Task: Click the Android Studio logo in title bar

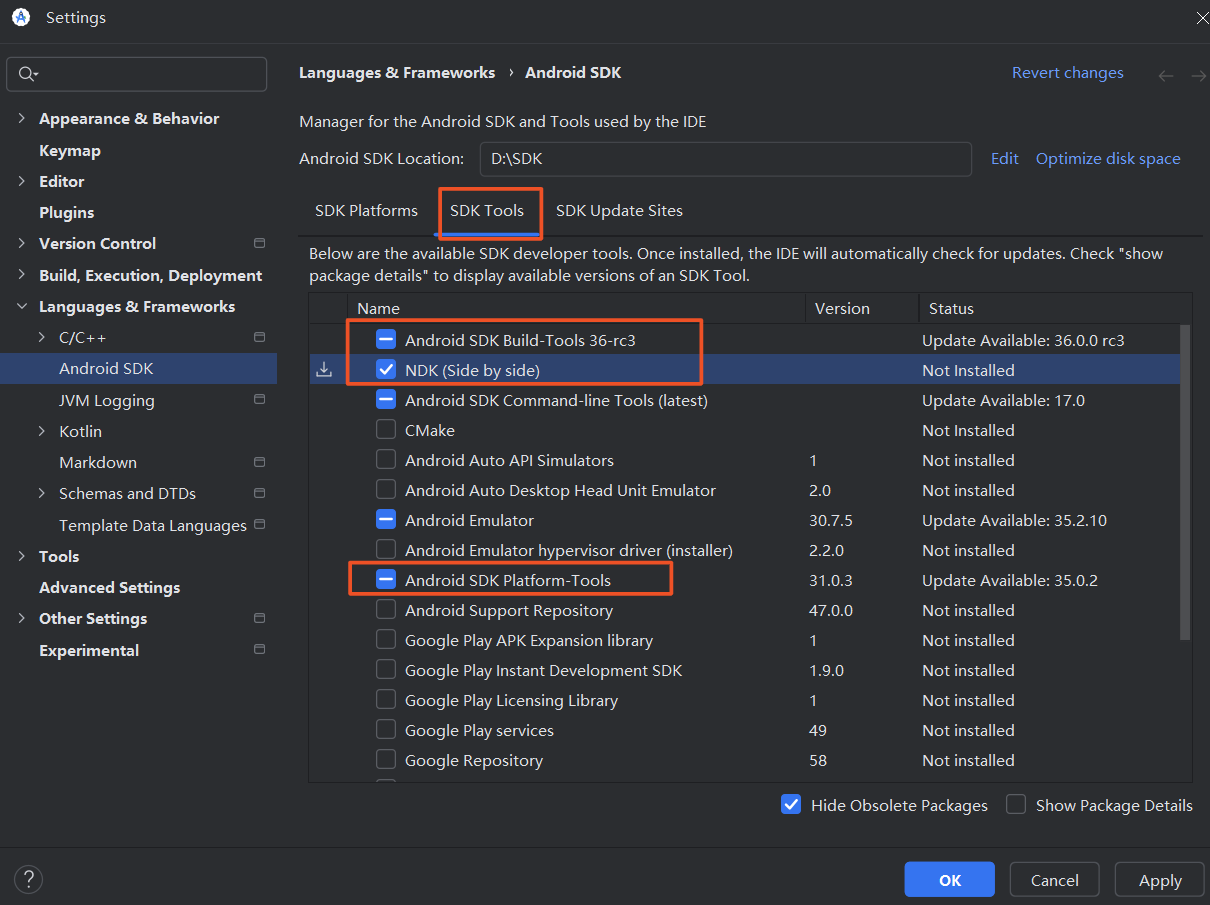Action: coord(21,17)
